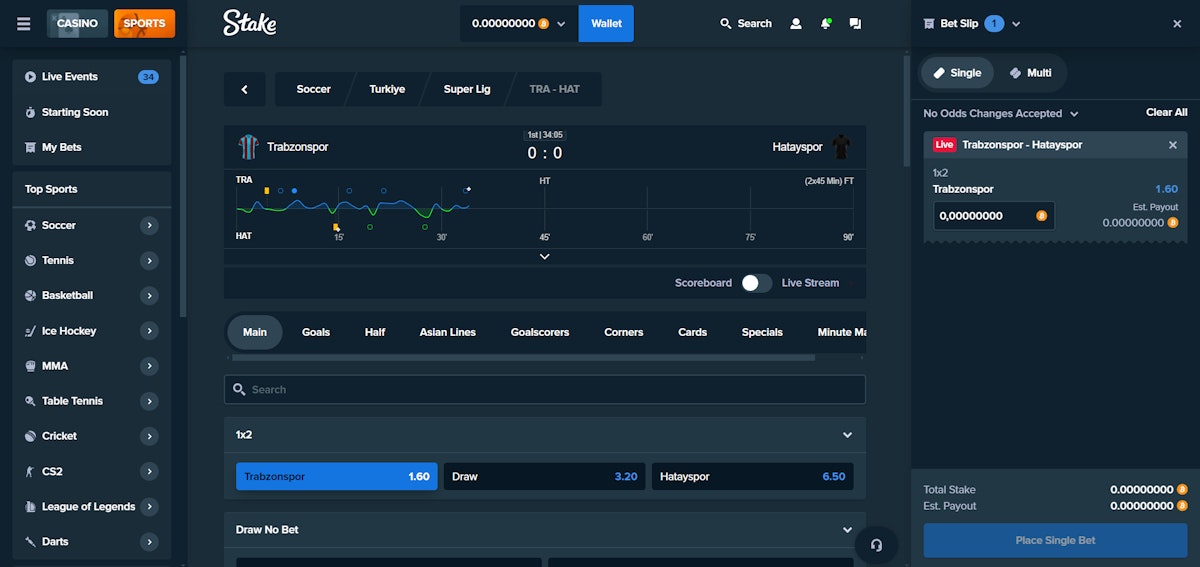This screenshot has height=567, width=1200.
Task: Open the user profile icon
Action: (x=796, y=23)
